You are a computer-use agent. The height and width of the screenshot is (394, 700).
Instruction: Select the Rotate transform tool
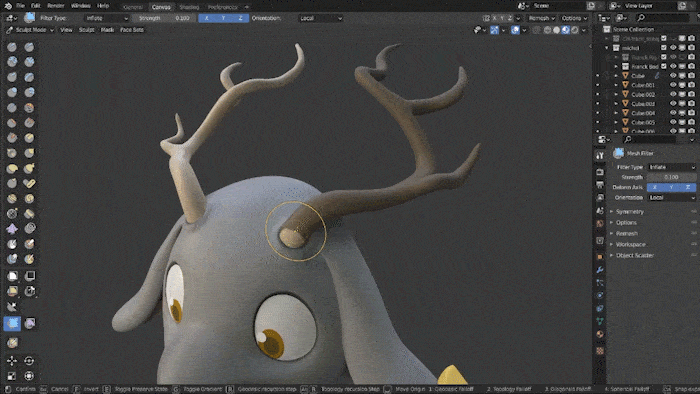point(29,361)
